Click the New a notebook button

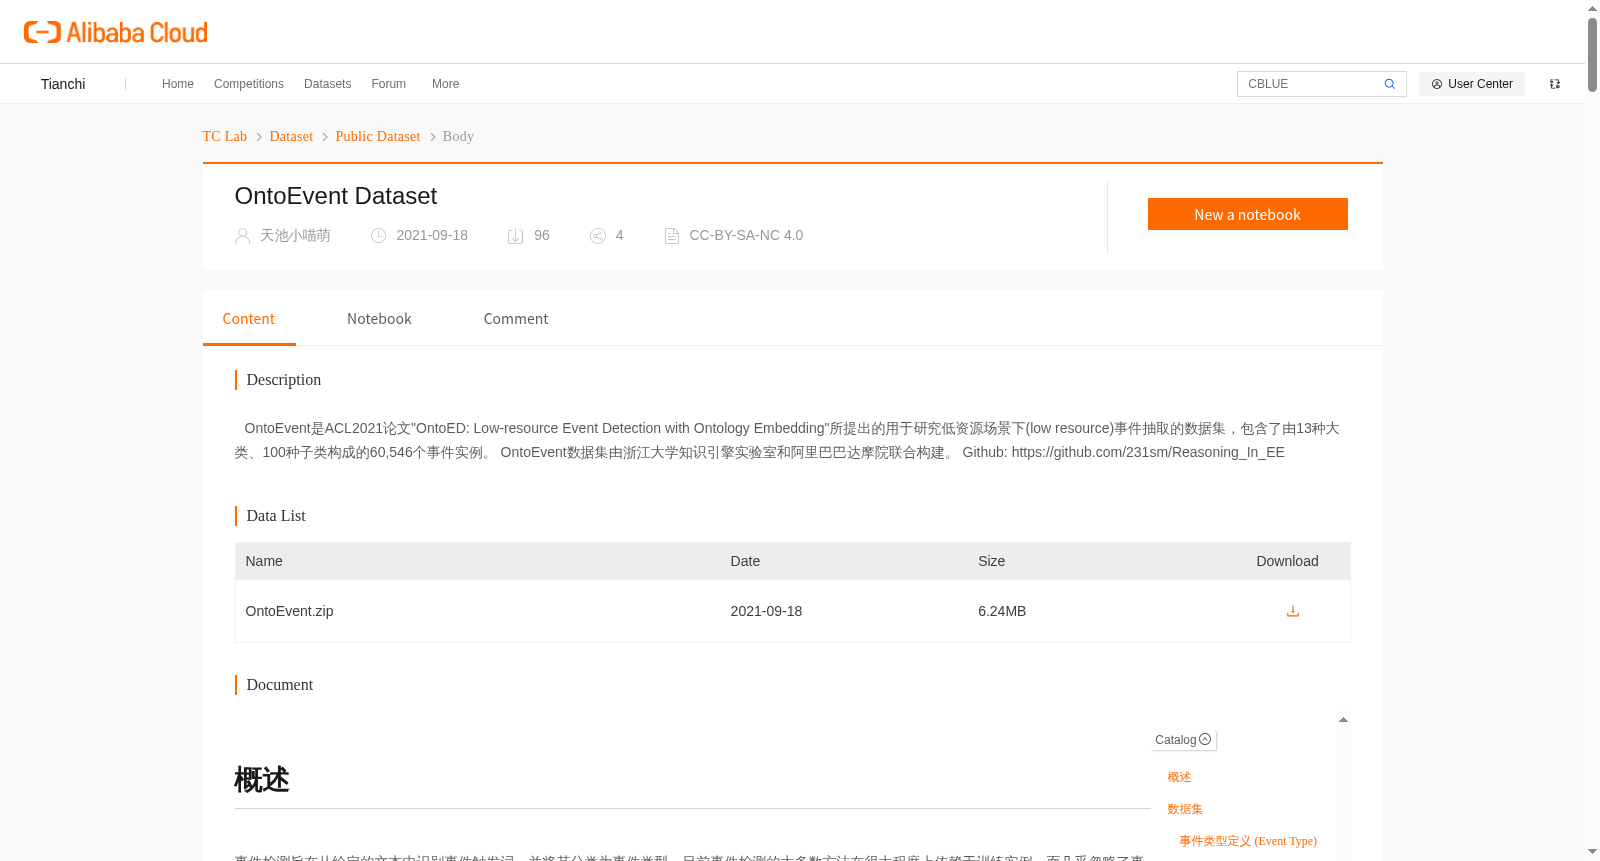click(x=1248, y=214)
